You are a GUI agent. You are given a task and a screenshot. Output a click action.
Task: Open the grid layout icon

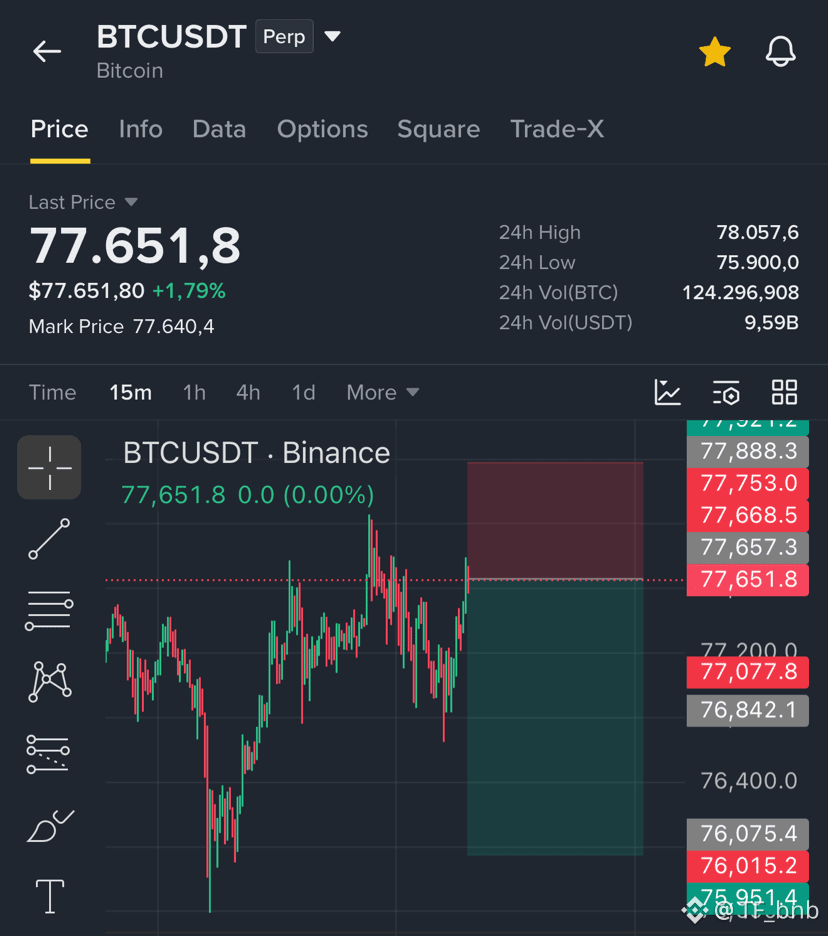click(x=784, y=392)
